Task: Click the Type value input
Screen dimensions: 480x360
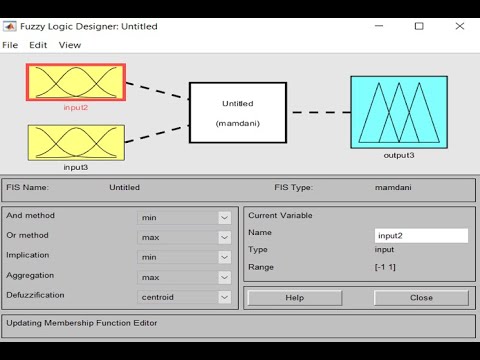Action: pyautogui.click(x=384, y=249)
